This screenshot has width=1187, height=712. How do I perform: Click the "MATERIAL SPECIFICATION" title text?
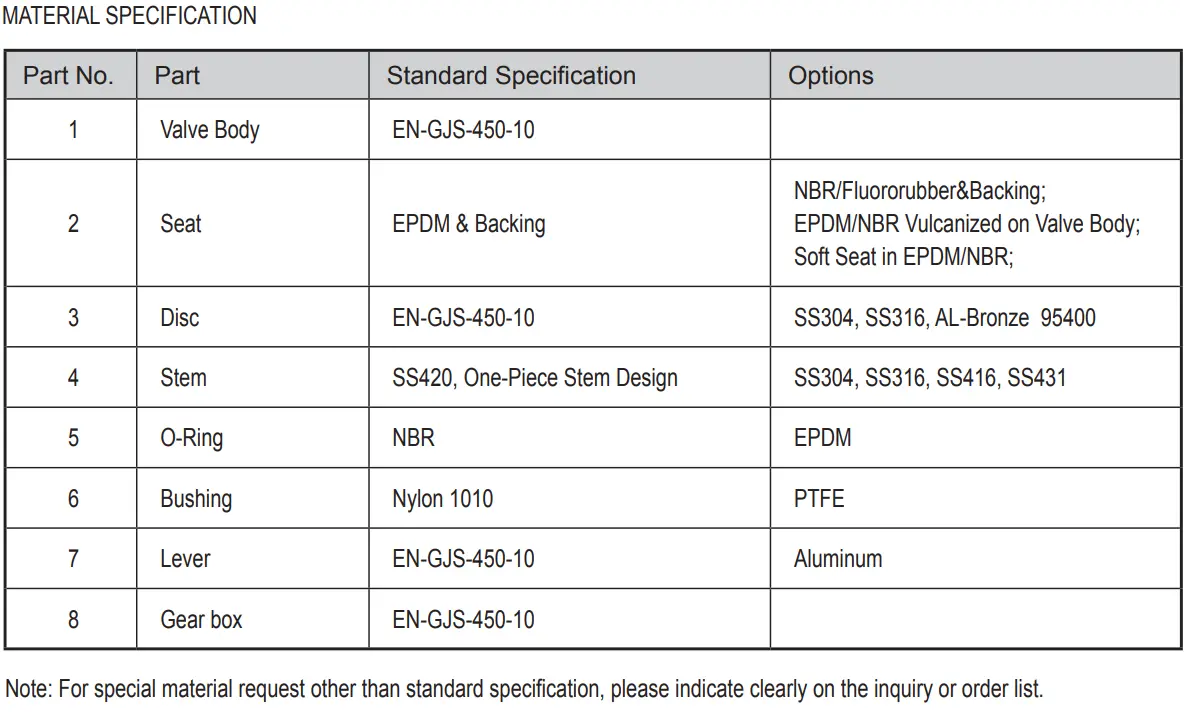pyautogui.click(x=129, y=16)
